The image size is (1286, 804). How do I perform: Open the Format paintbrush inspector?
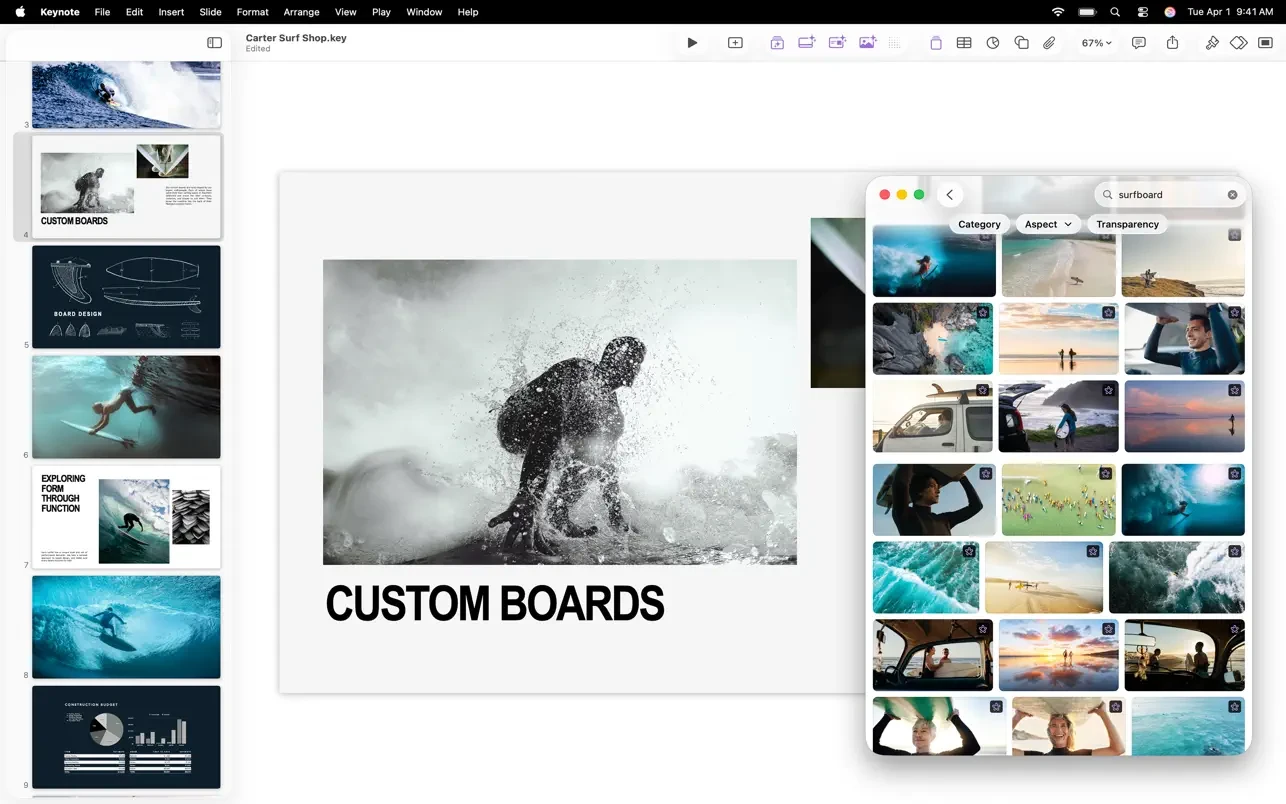point(1212,43)
